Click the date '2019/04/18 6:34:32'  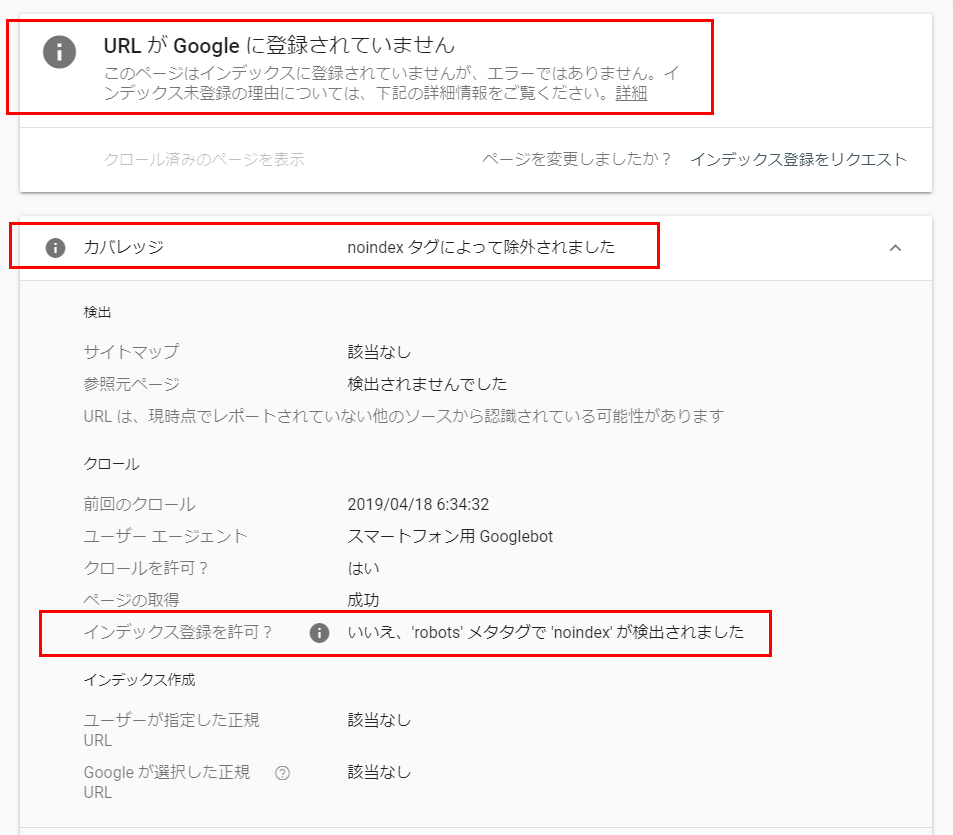tap(418, 504)
